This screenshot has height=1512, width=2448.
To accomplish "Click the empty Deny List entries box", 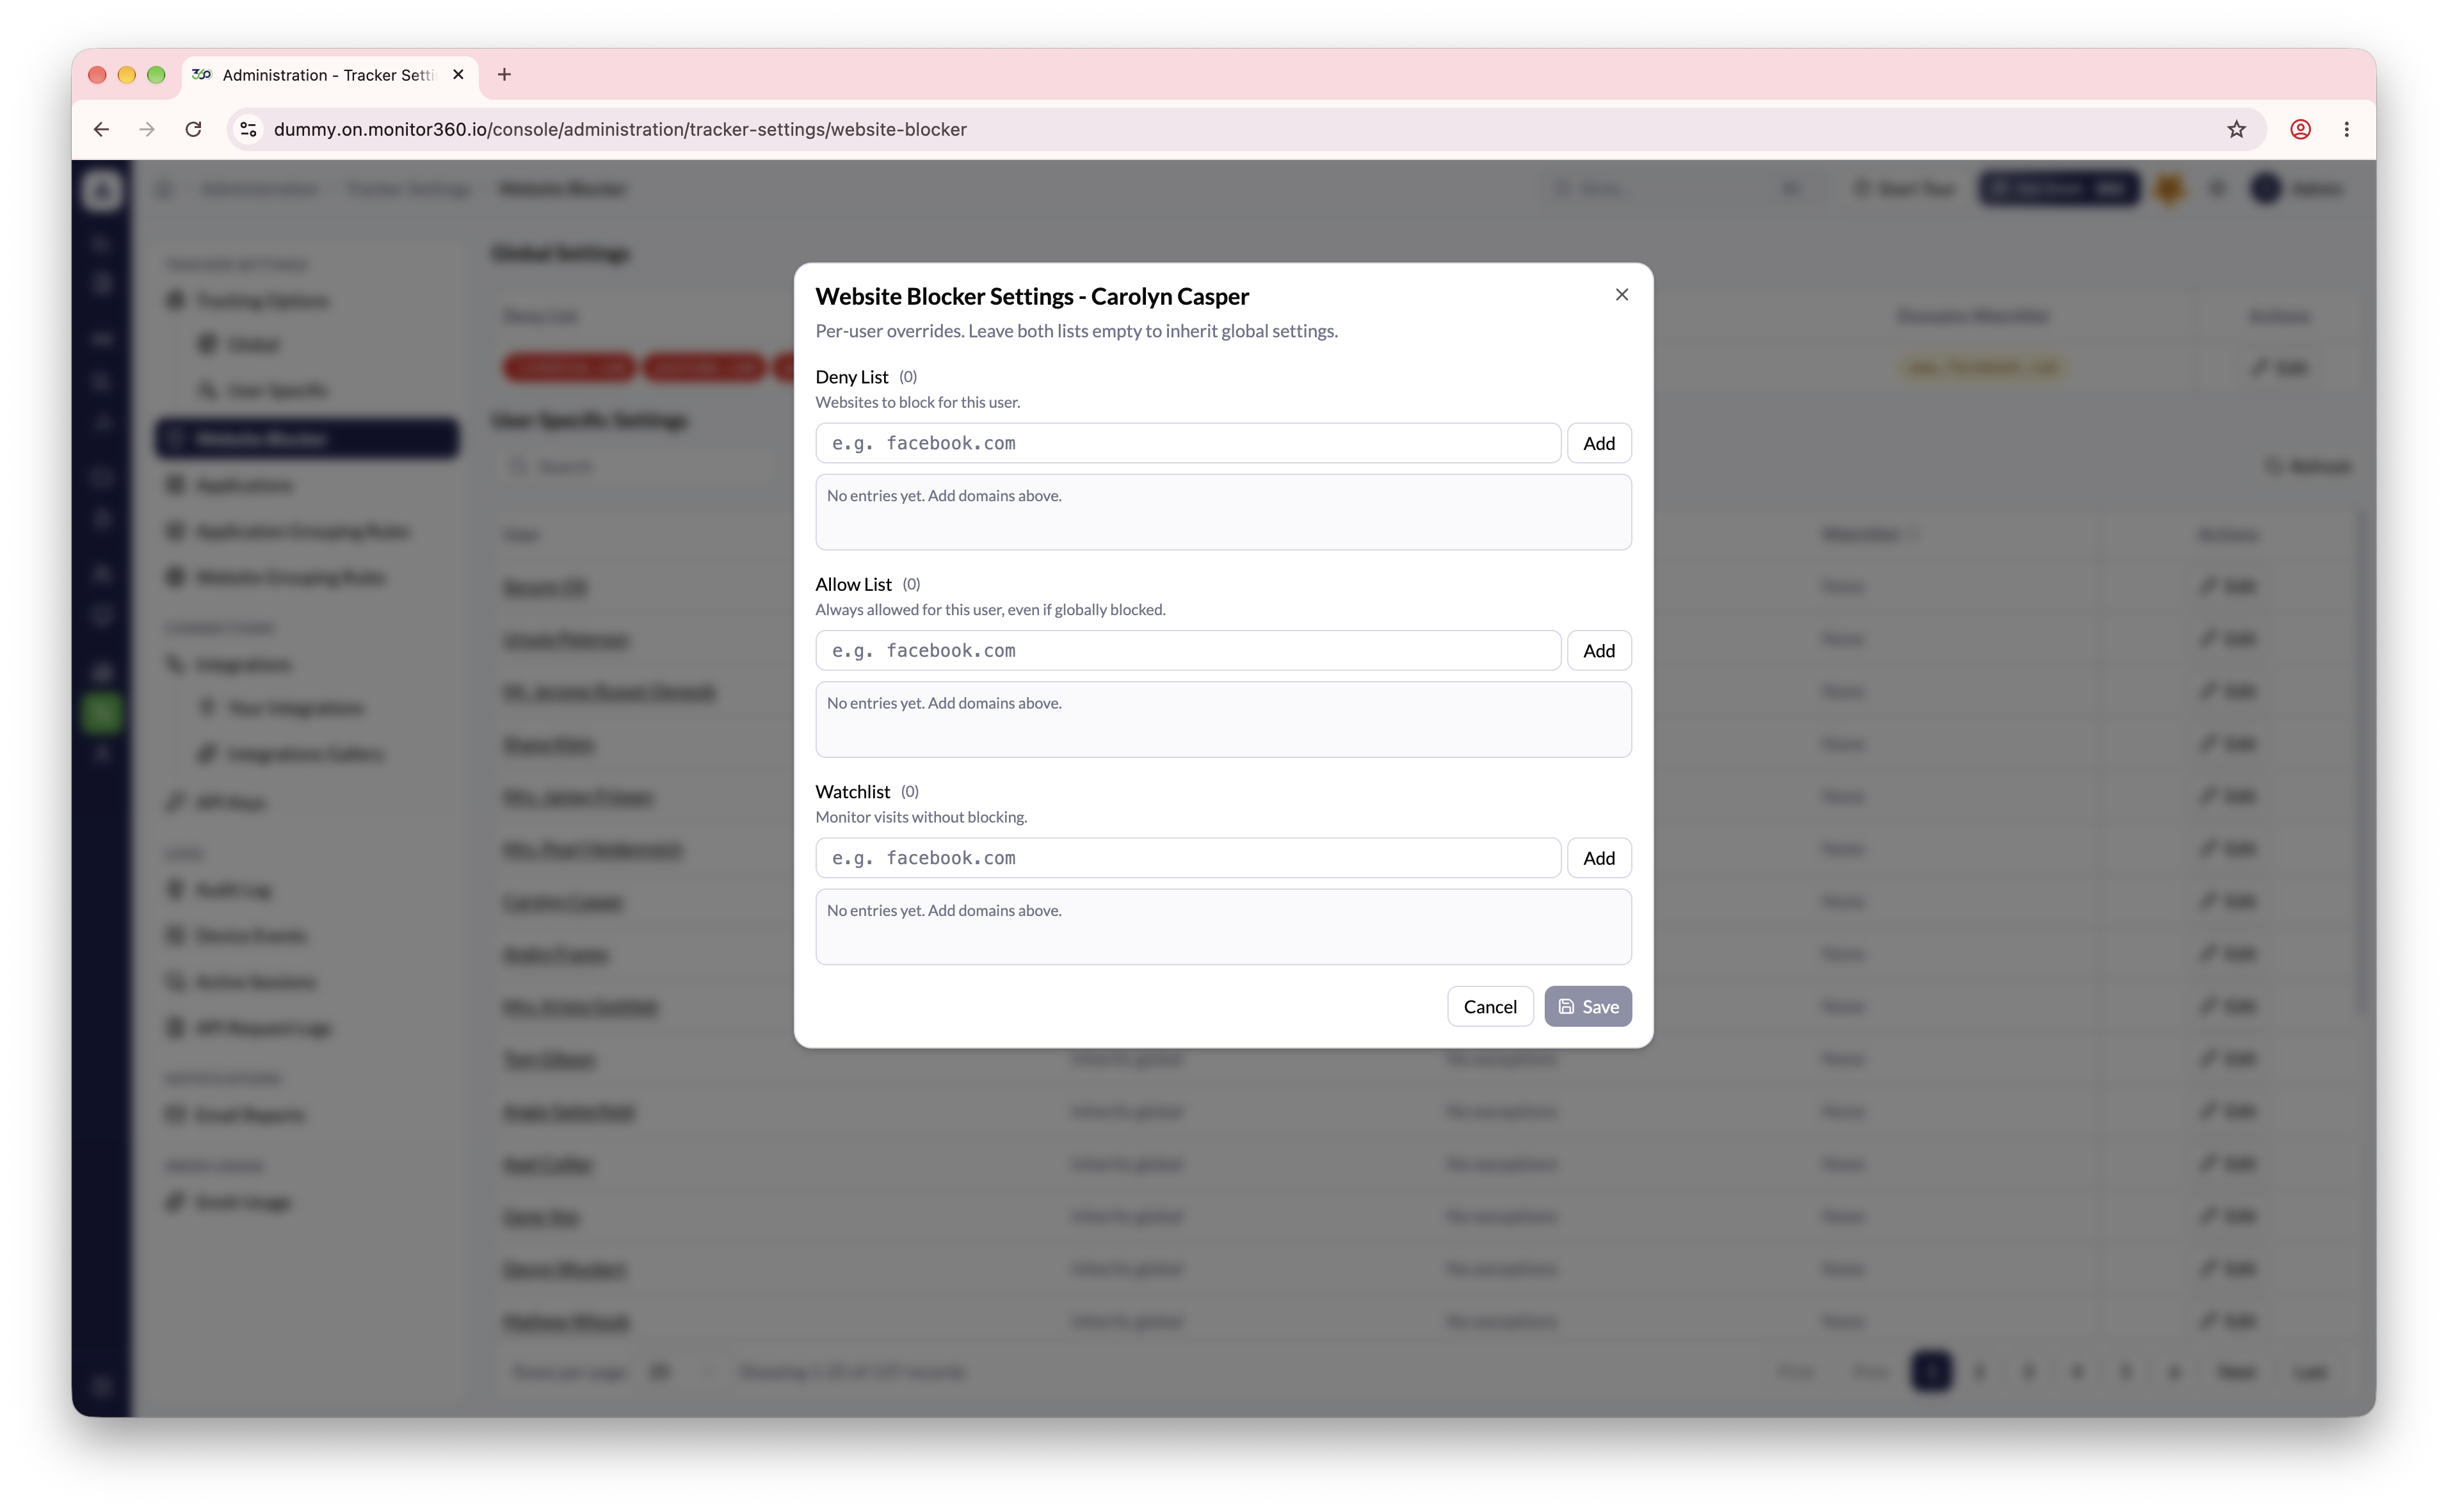I will pos(1223,512).
